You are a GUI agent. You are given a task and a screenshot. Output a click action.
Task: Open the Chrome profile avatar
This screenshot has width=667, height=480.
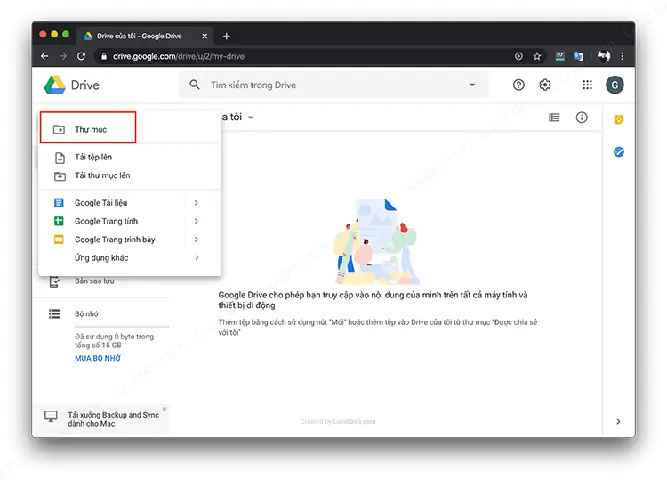(604, 56)
